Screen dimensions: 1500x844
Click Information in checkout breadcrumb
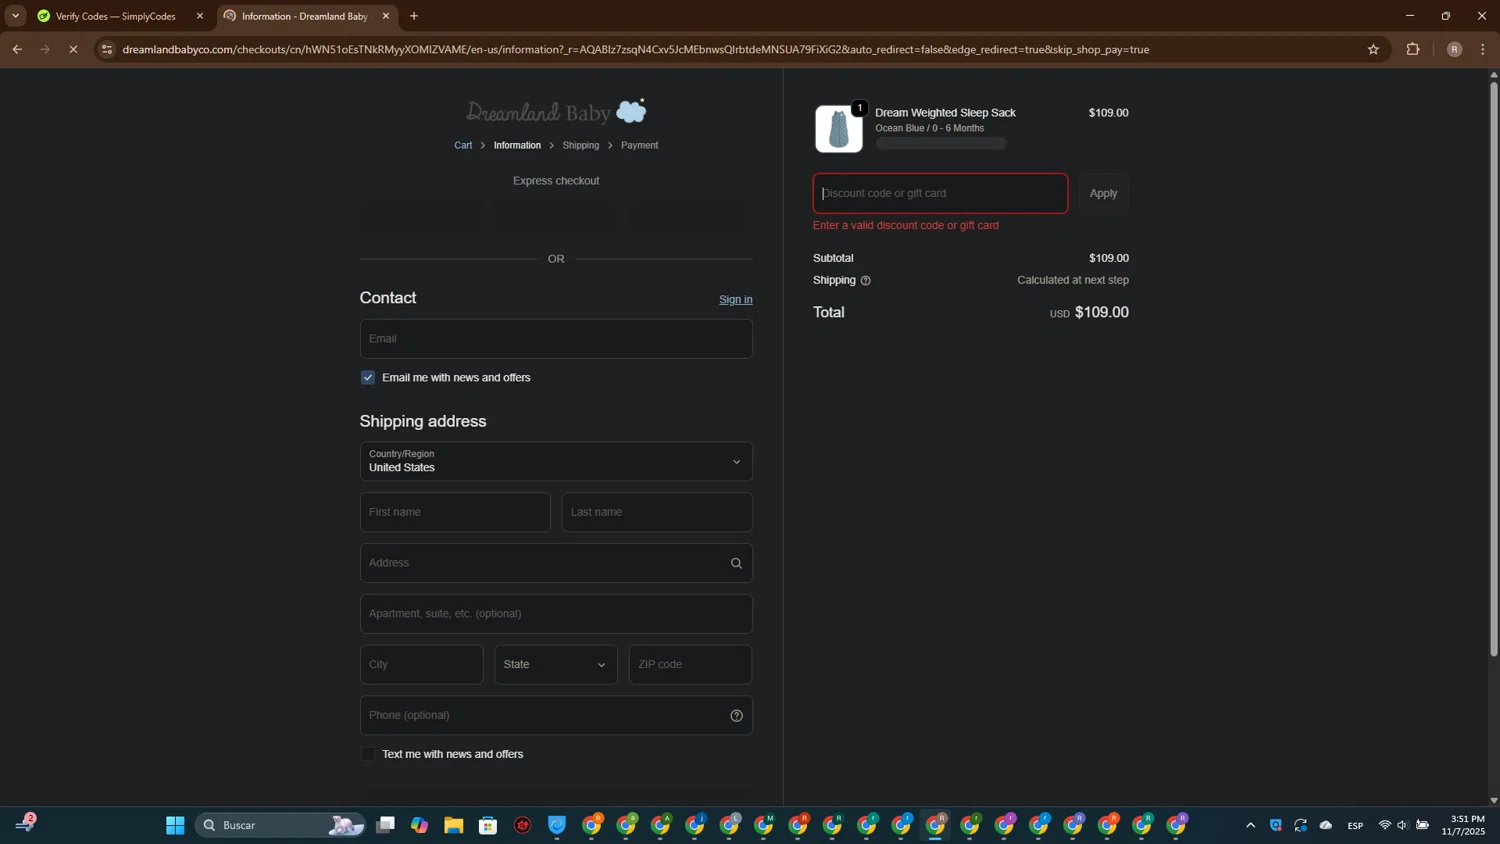pos(517,145)
